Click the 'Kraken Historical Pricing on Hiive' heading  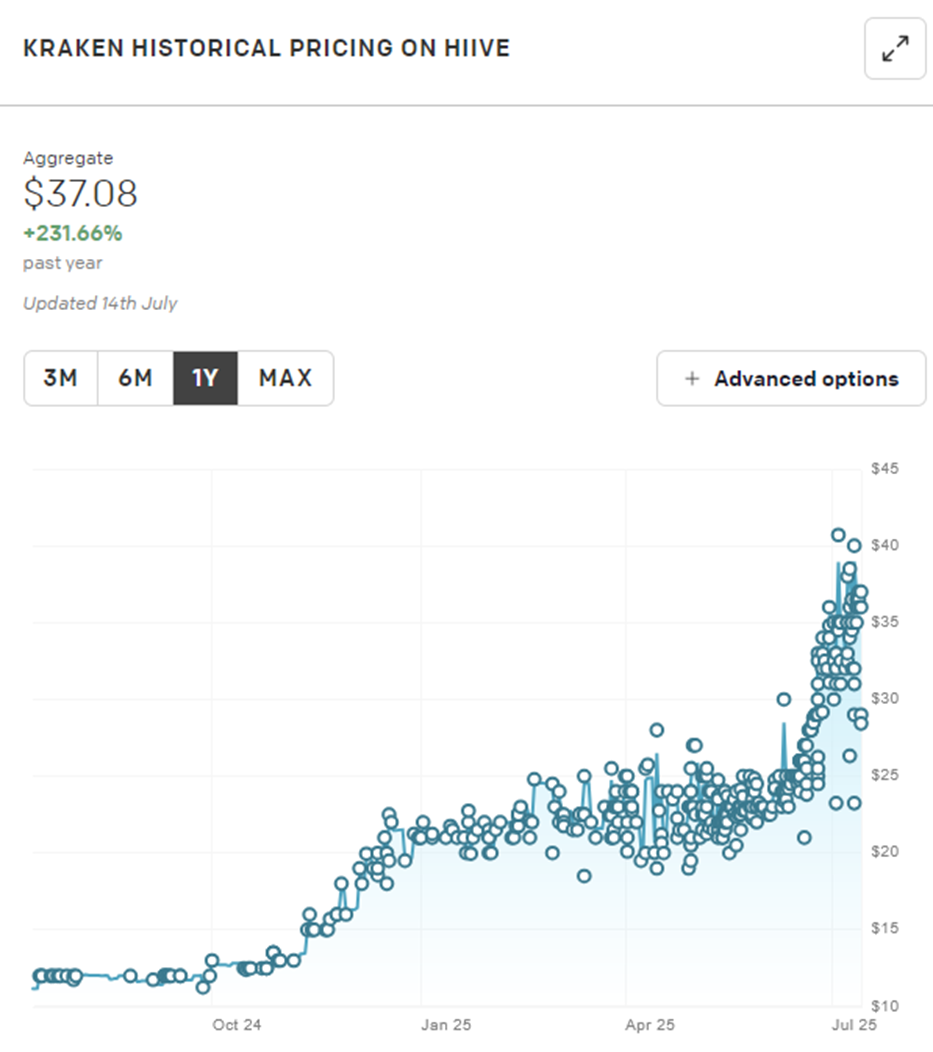[267, 48]
